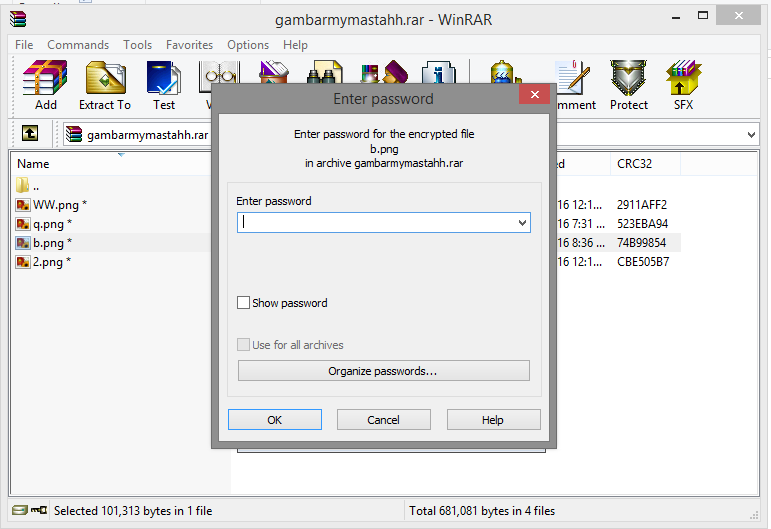771x529 pixels.
Task: Click the WinRAR title bar app icon
Action: pyautogui.click(x=18, y=19)
